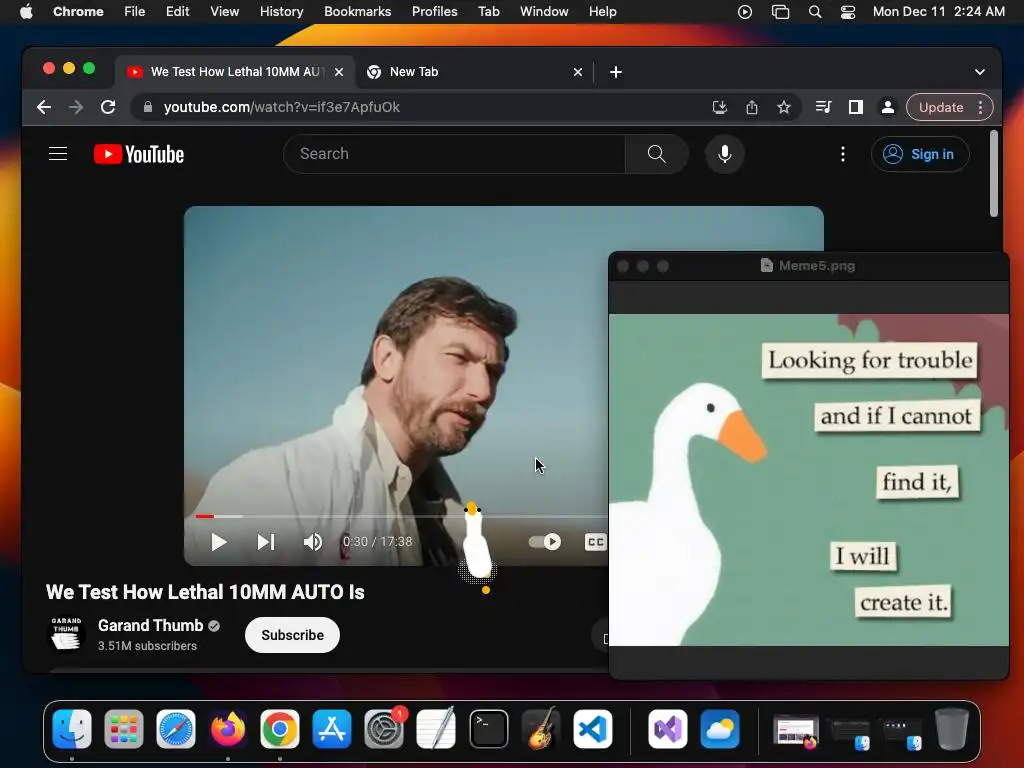Viewport: 1024px width, 768px height.
Task: Open the History menu
Action: pyautogui.click(x=281, y=12)
